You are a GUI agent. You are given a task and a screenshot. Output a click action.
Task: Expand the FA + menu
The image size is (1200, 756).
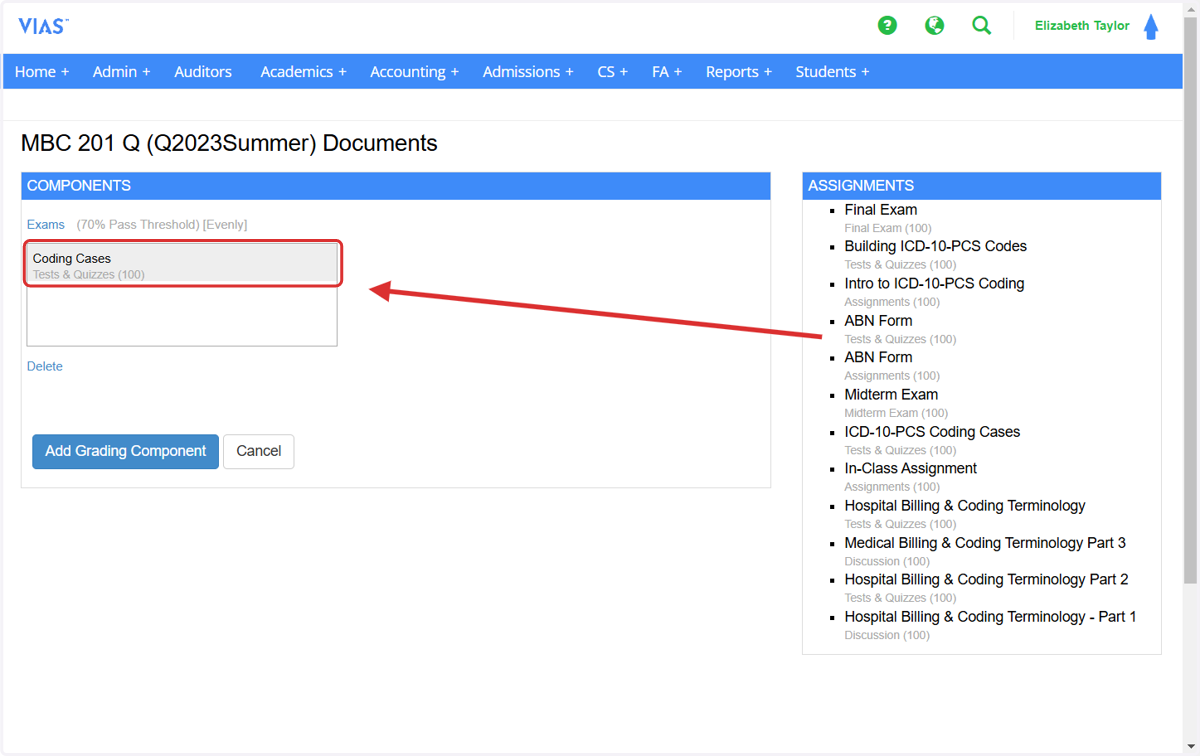tap(667, 72)
